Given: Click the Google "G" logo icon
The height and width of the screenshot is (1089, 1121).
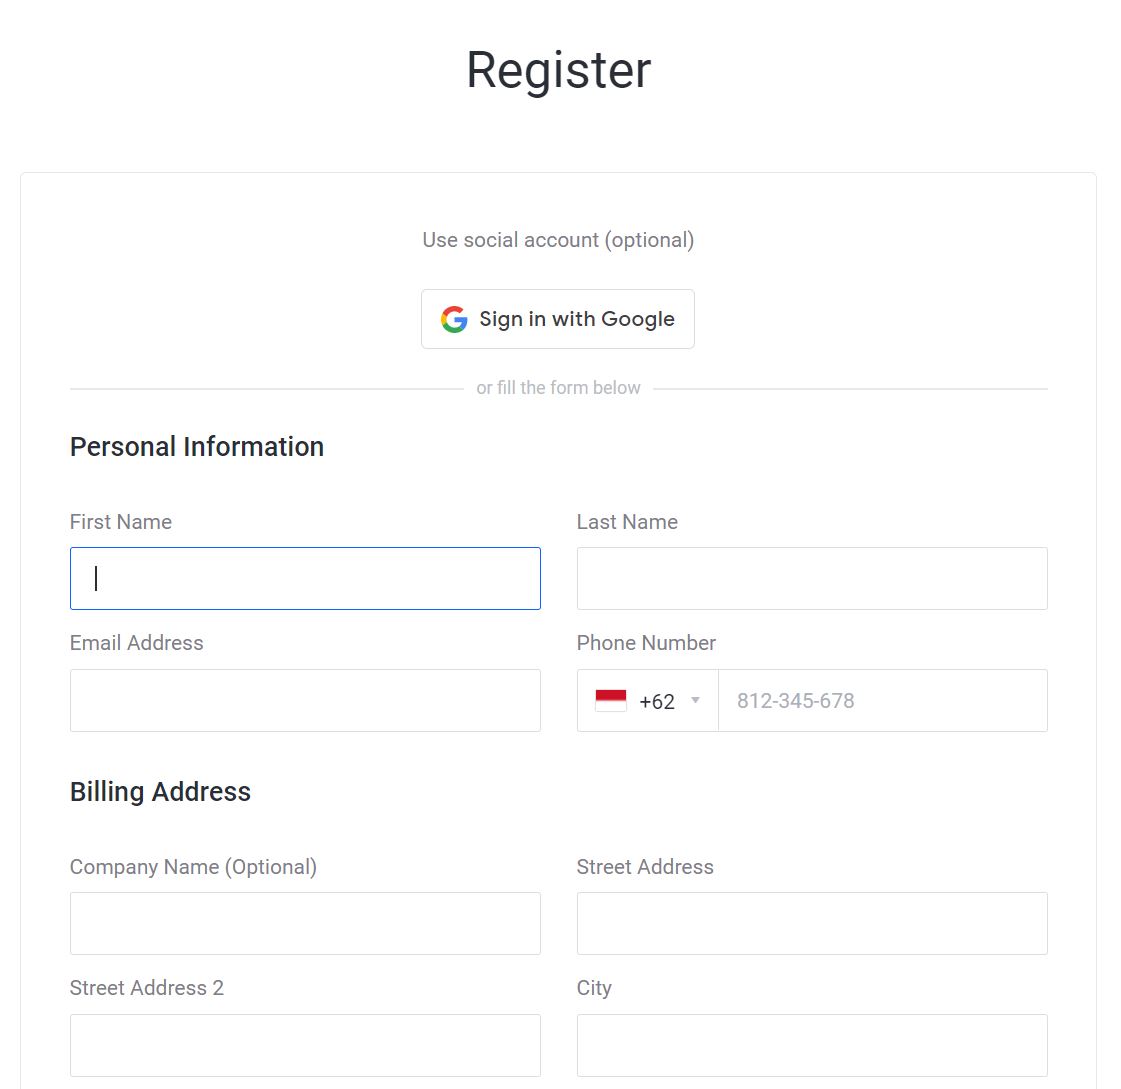Looking at the screenshot, I should click(453, 319).
